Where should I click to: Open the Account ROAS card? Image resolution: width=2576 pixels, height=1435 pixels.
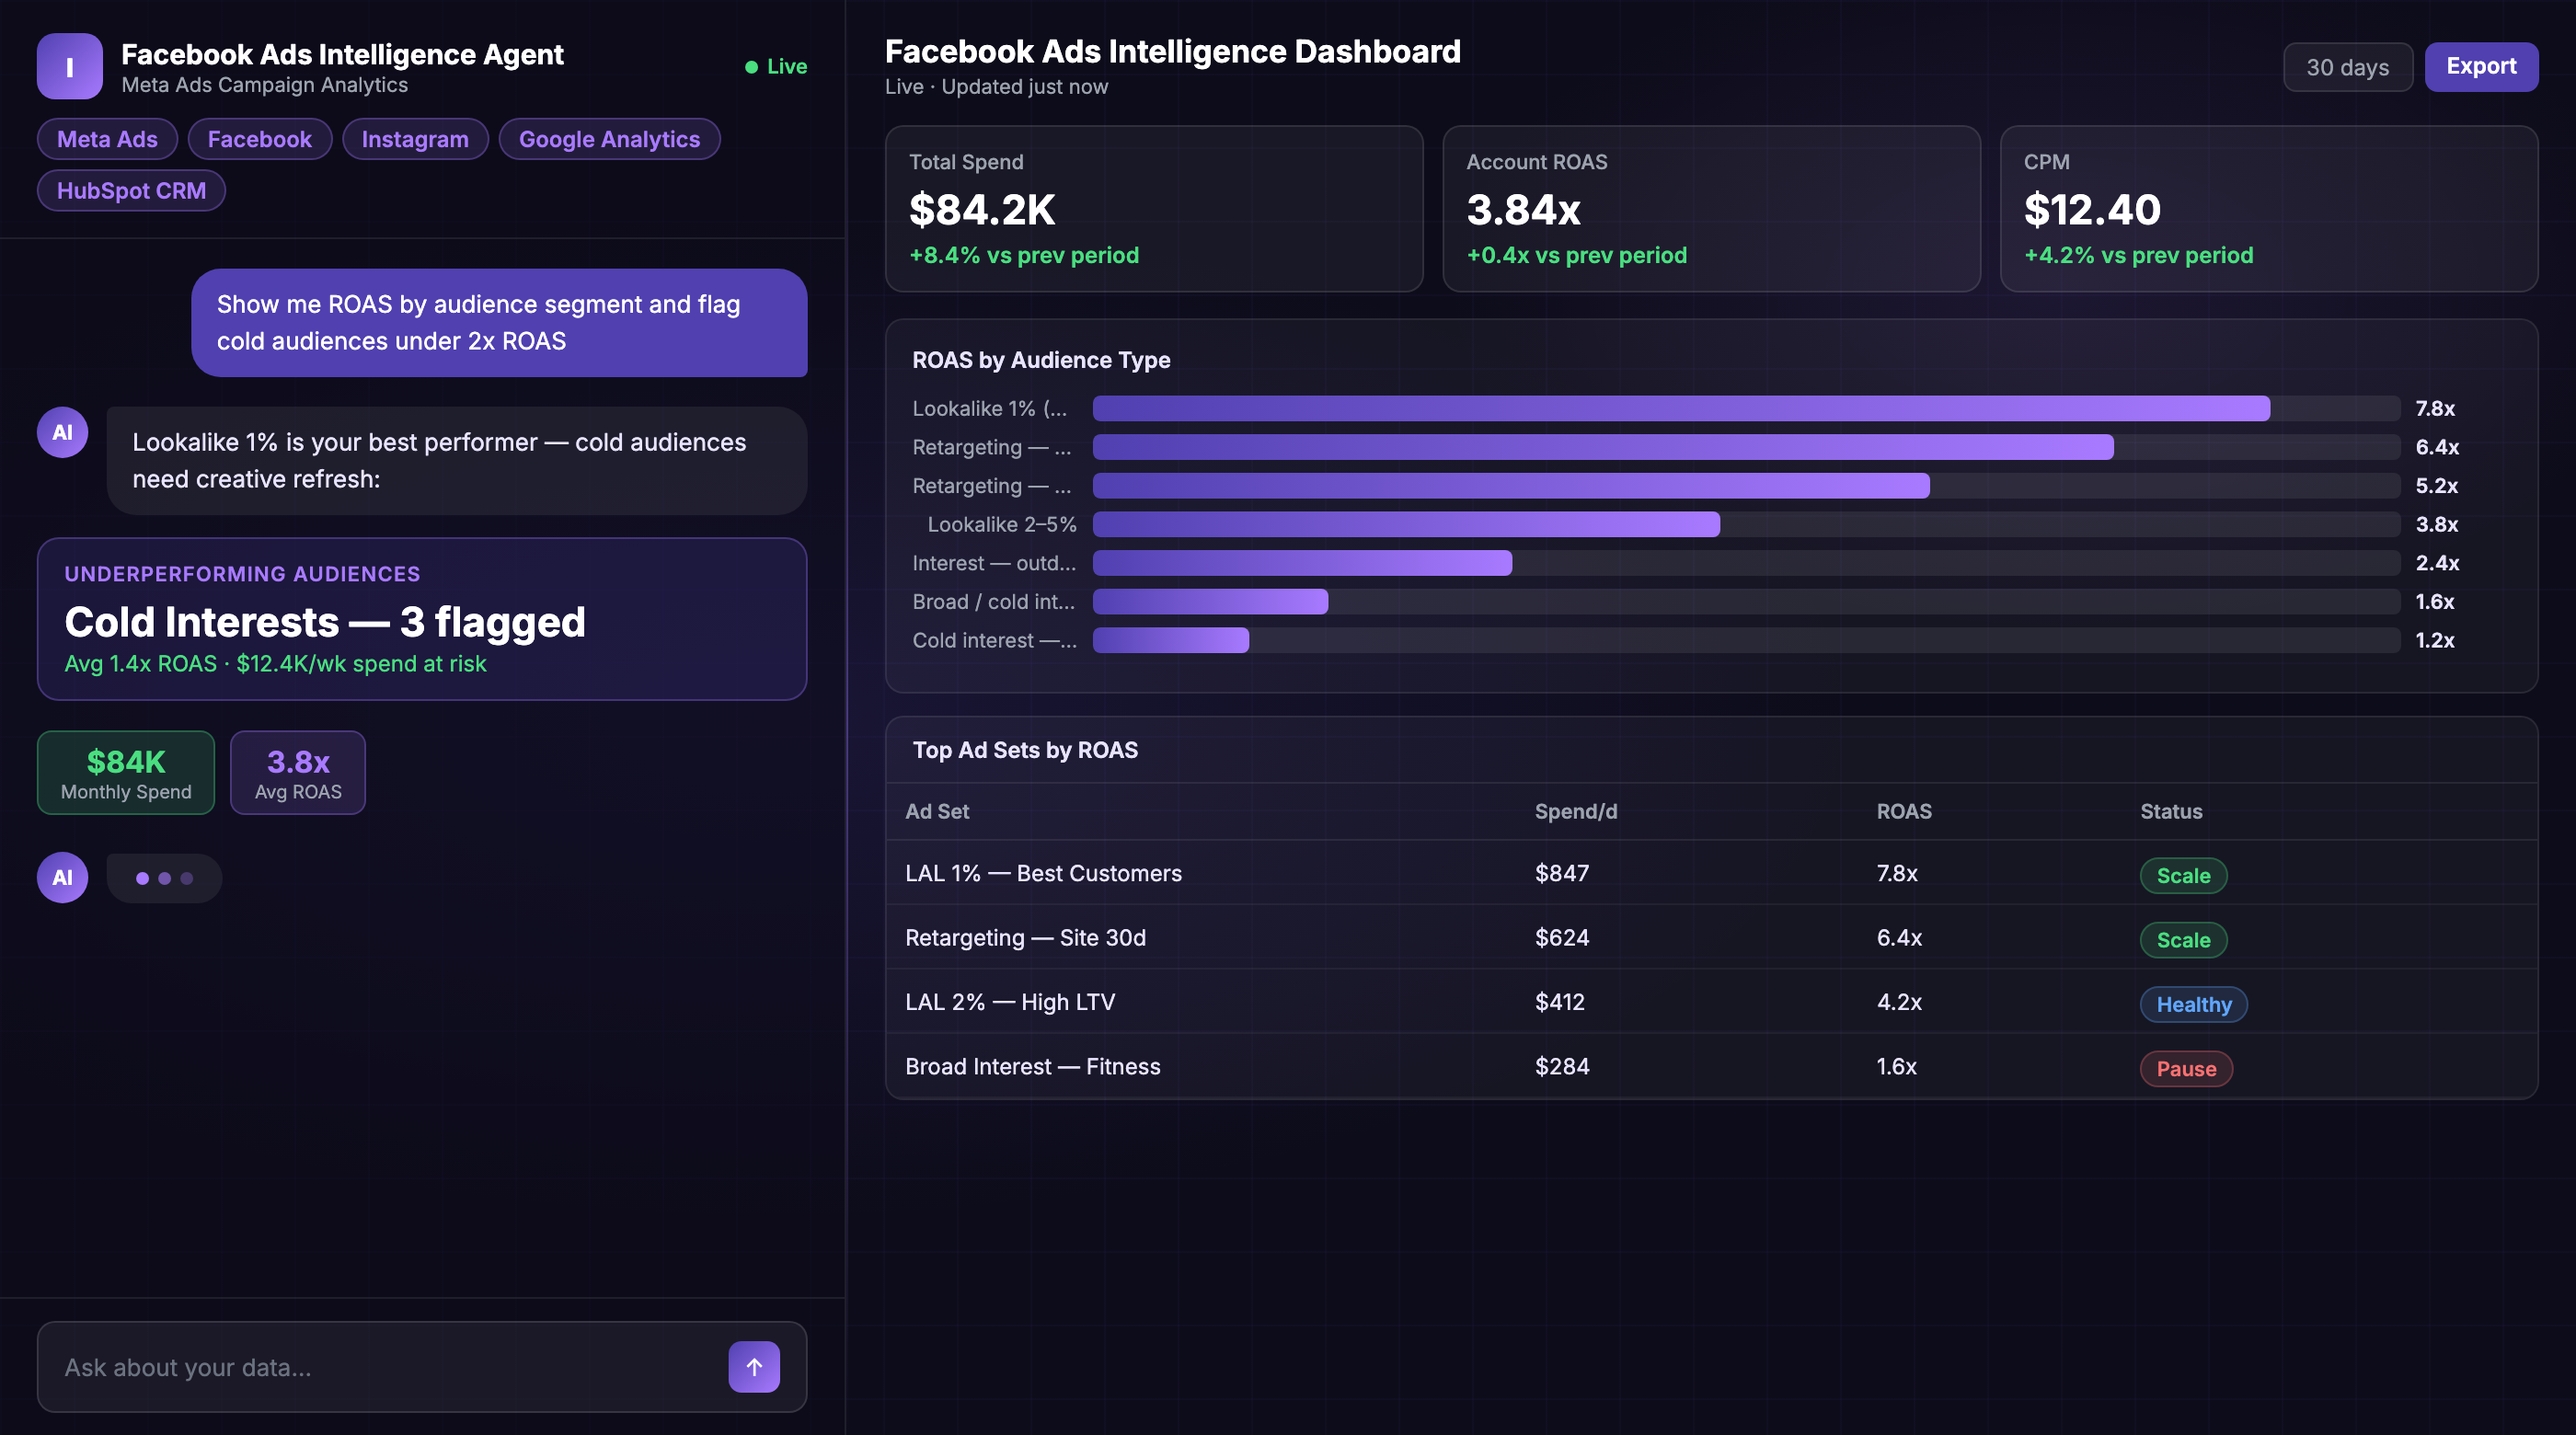(x=1711, y=208)
